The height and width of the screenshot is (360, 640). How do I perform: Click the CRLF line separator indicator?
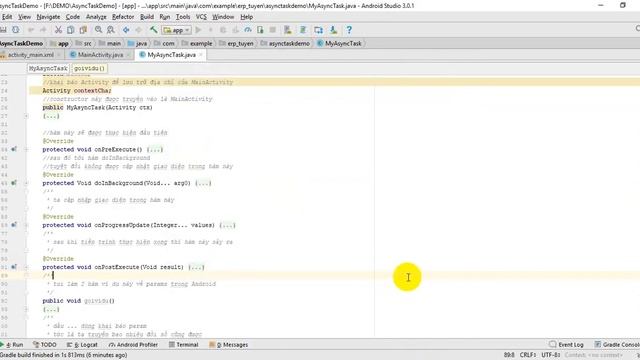(x=528, y=355)
